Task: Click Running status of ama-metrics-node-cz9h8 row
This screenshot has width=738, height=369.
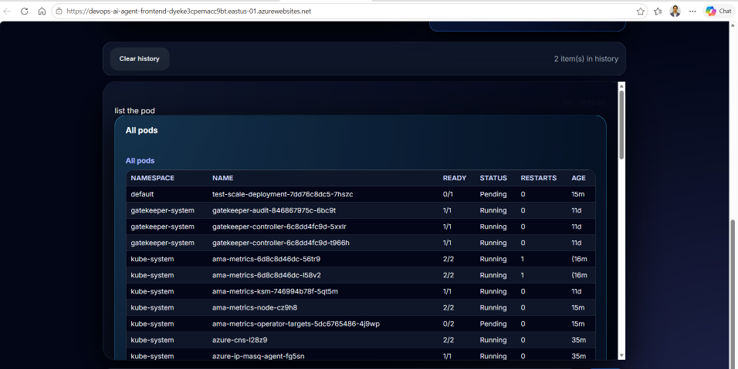Action: (493, 307)
